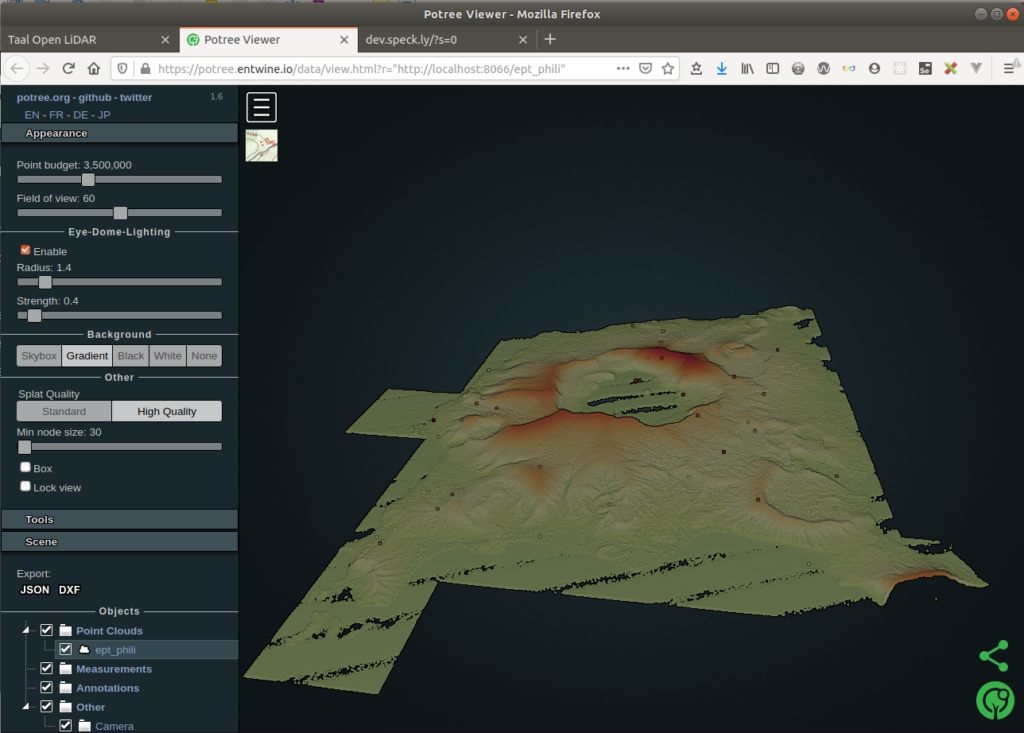1024x733 pixels.
Task: Show Firefox downloads panel
Action: point(722,69)
